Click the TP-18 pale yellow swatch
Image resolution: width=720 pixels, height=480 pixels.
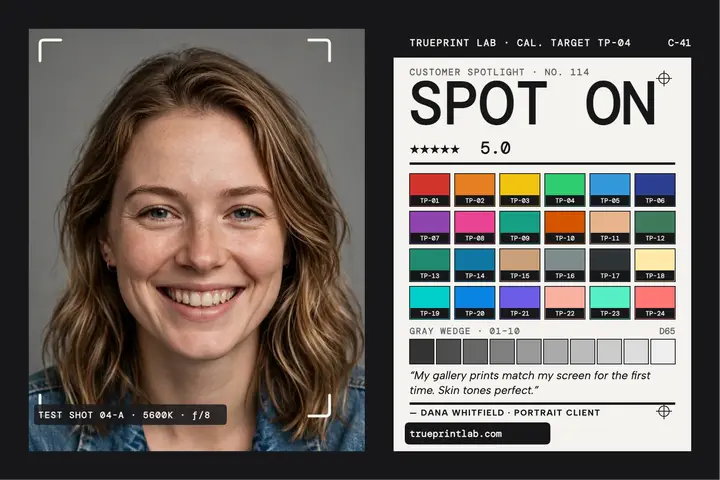655,265
